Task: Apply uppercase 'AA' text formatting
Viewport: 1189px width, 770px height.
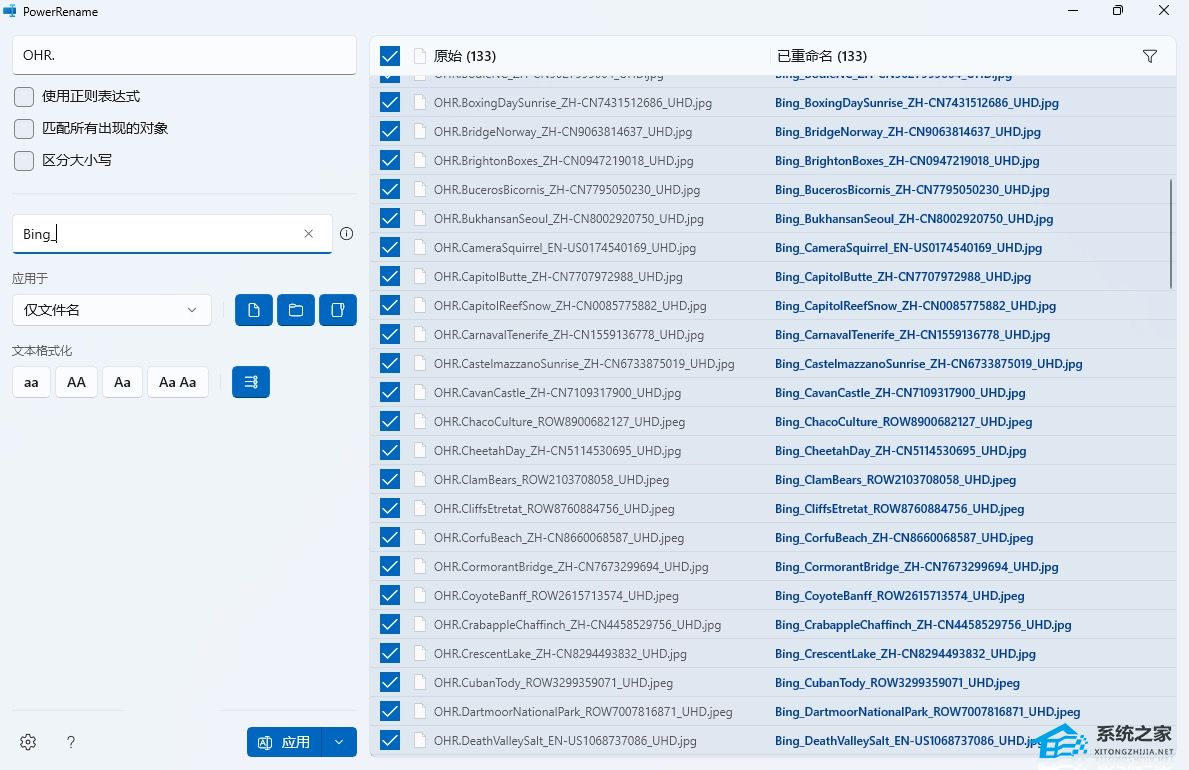Action: coord(77,382)
